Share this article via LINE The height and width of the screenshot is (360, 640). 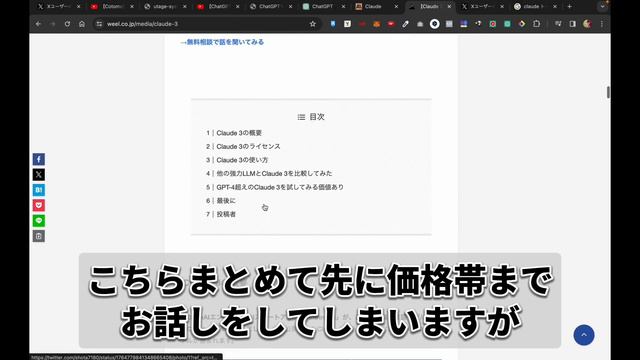click(39, 221)
